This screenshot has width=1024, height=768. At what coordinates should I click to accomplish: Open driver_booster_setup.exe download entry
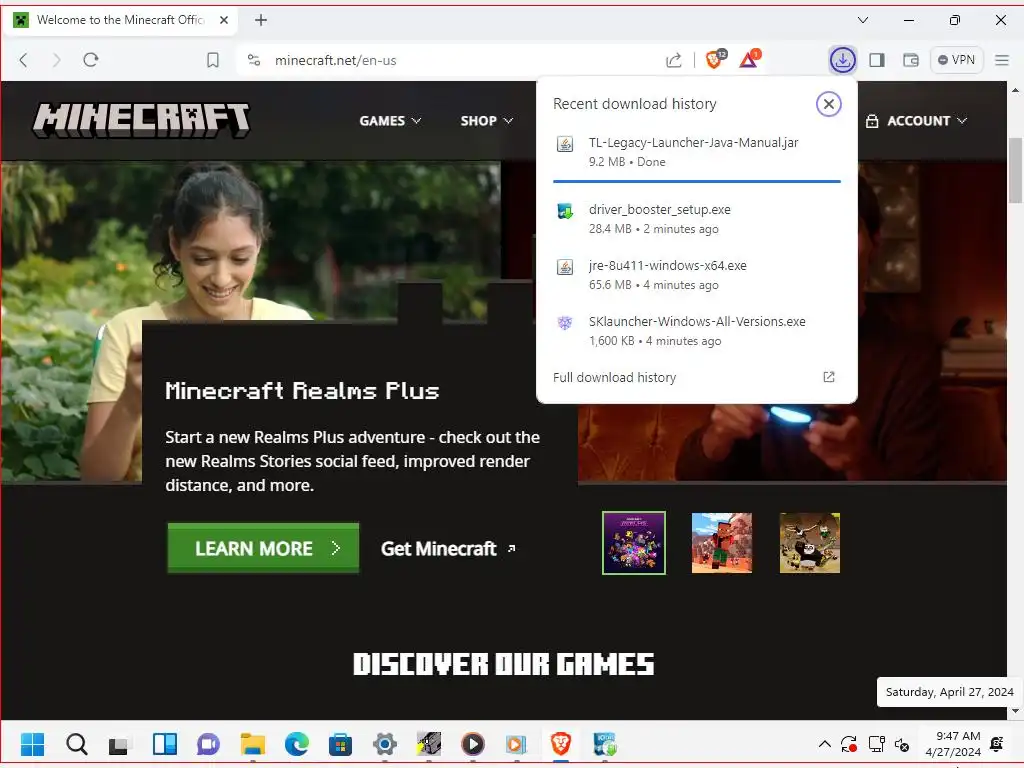[x=697, y=219]
